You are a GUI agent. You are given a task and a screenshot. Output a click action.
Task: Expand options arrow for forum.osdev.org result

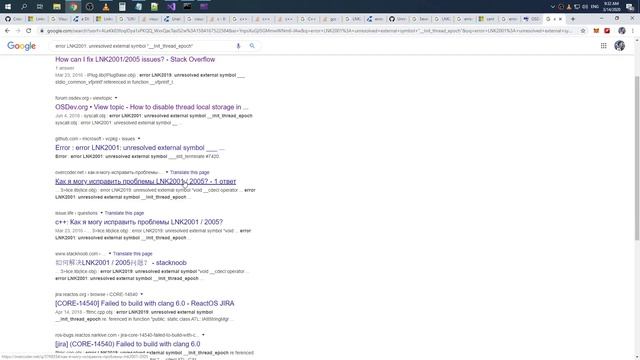pos(116,98)
